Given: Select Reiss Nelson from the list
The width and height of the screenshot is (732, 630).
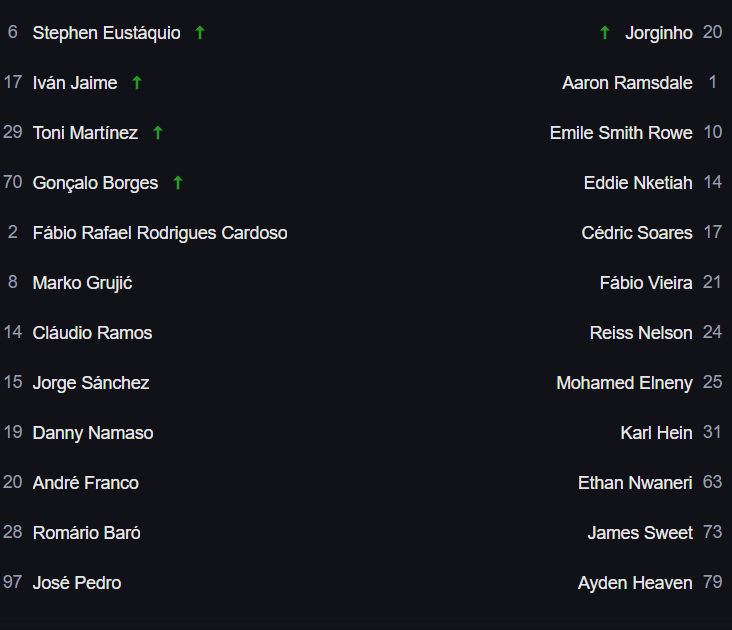Looking at the screenshot, I should point(641,333).
